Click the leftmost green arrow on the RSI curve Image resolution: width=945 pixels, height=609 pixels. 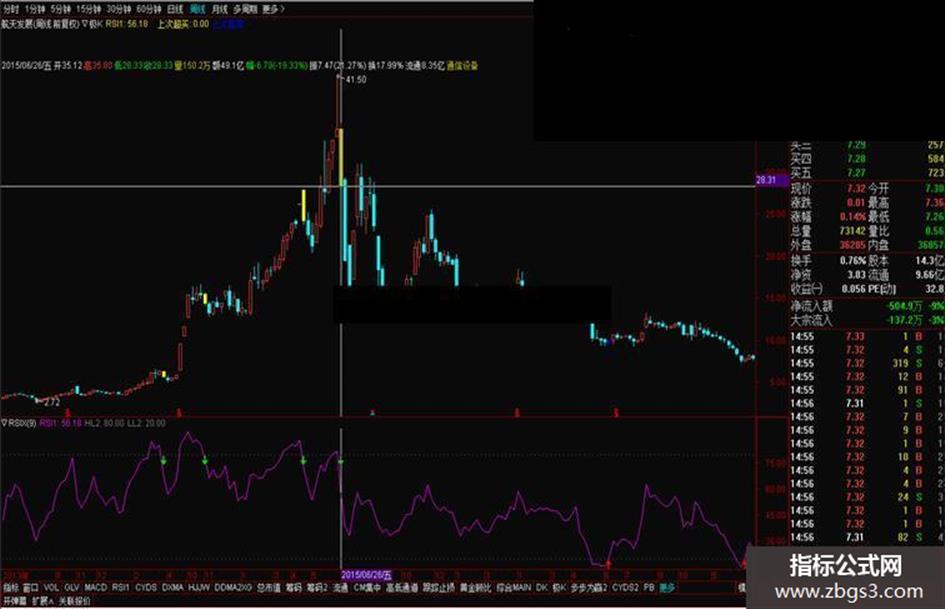(x=163, y=461)
